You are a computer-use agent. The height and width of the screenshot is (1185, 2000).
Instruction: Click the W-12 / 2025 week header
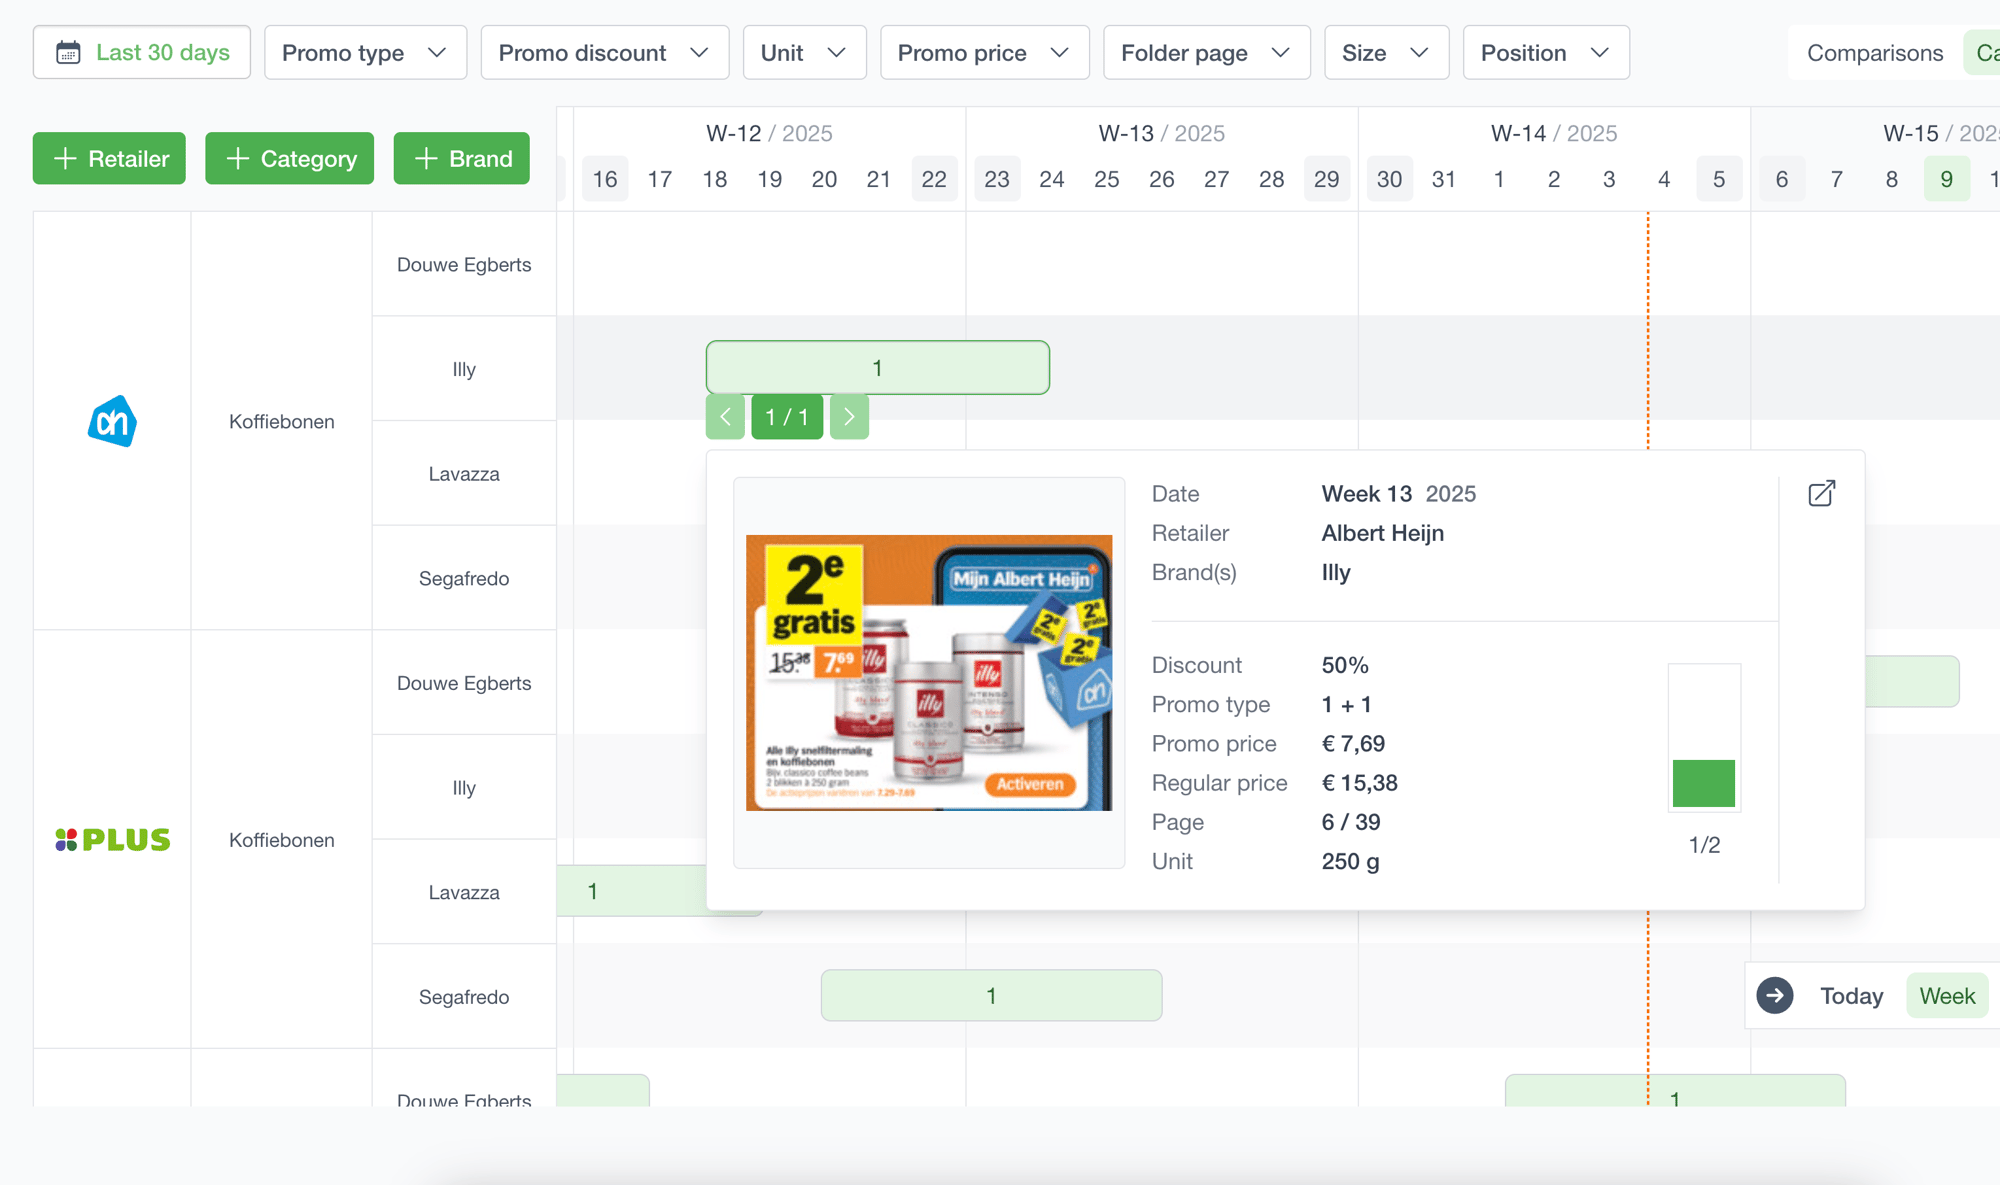(x=769, y=133)
